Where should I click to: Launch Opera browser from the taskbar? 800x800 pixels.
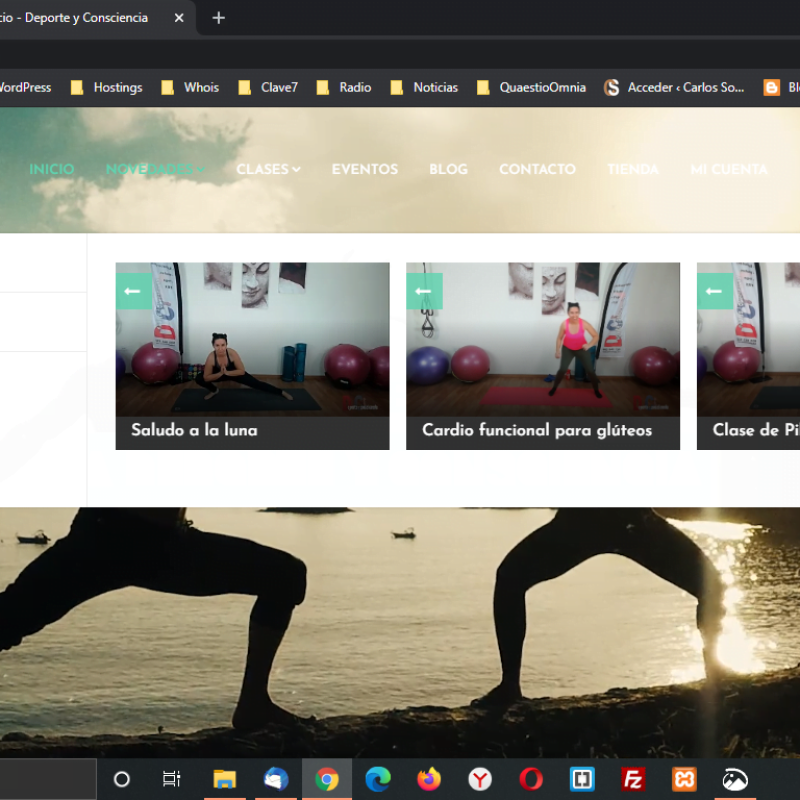tap(531, 779)
